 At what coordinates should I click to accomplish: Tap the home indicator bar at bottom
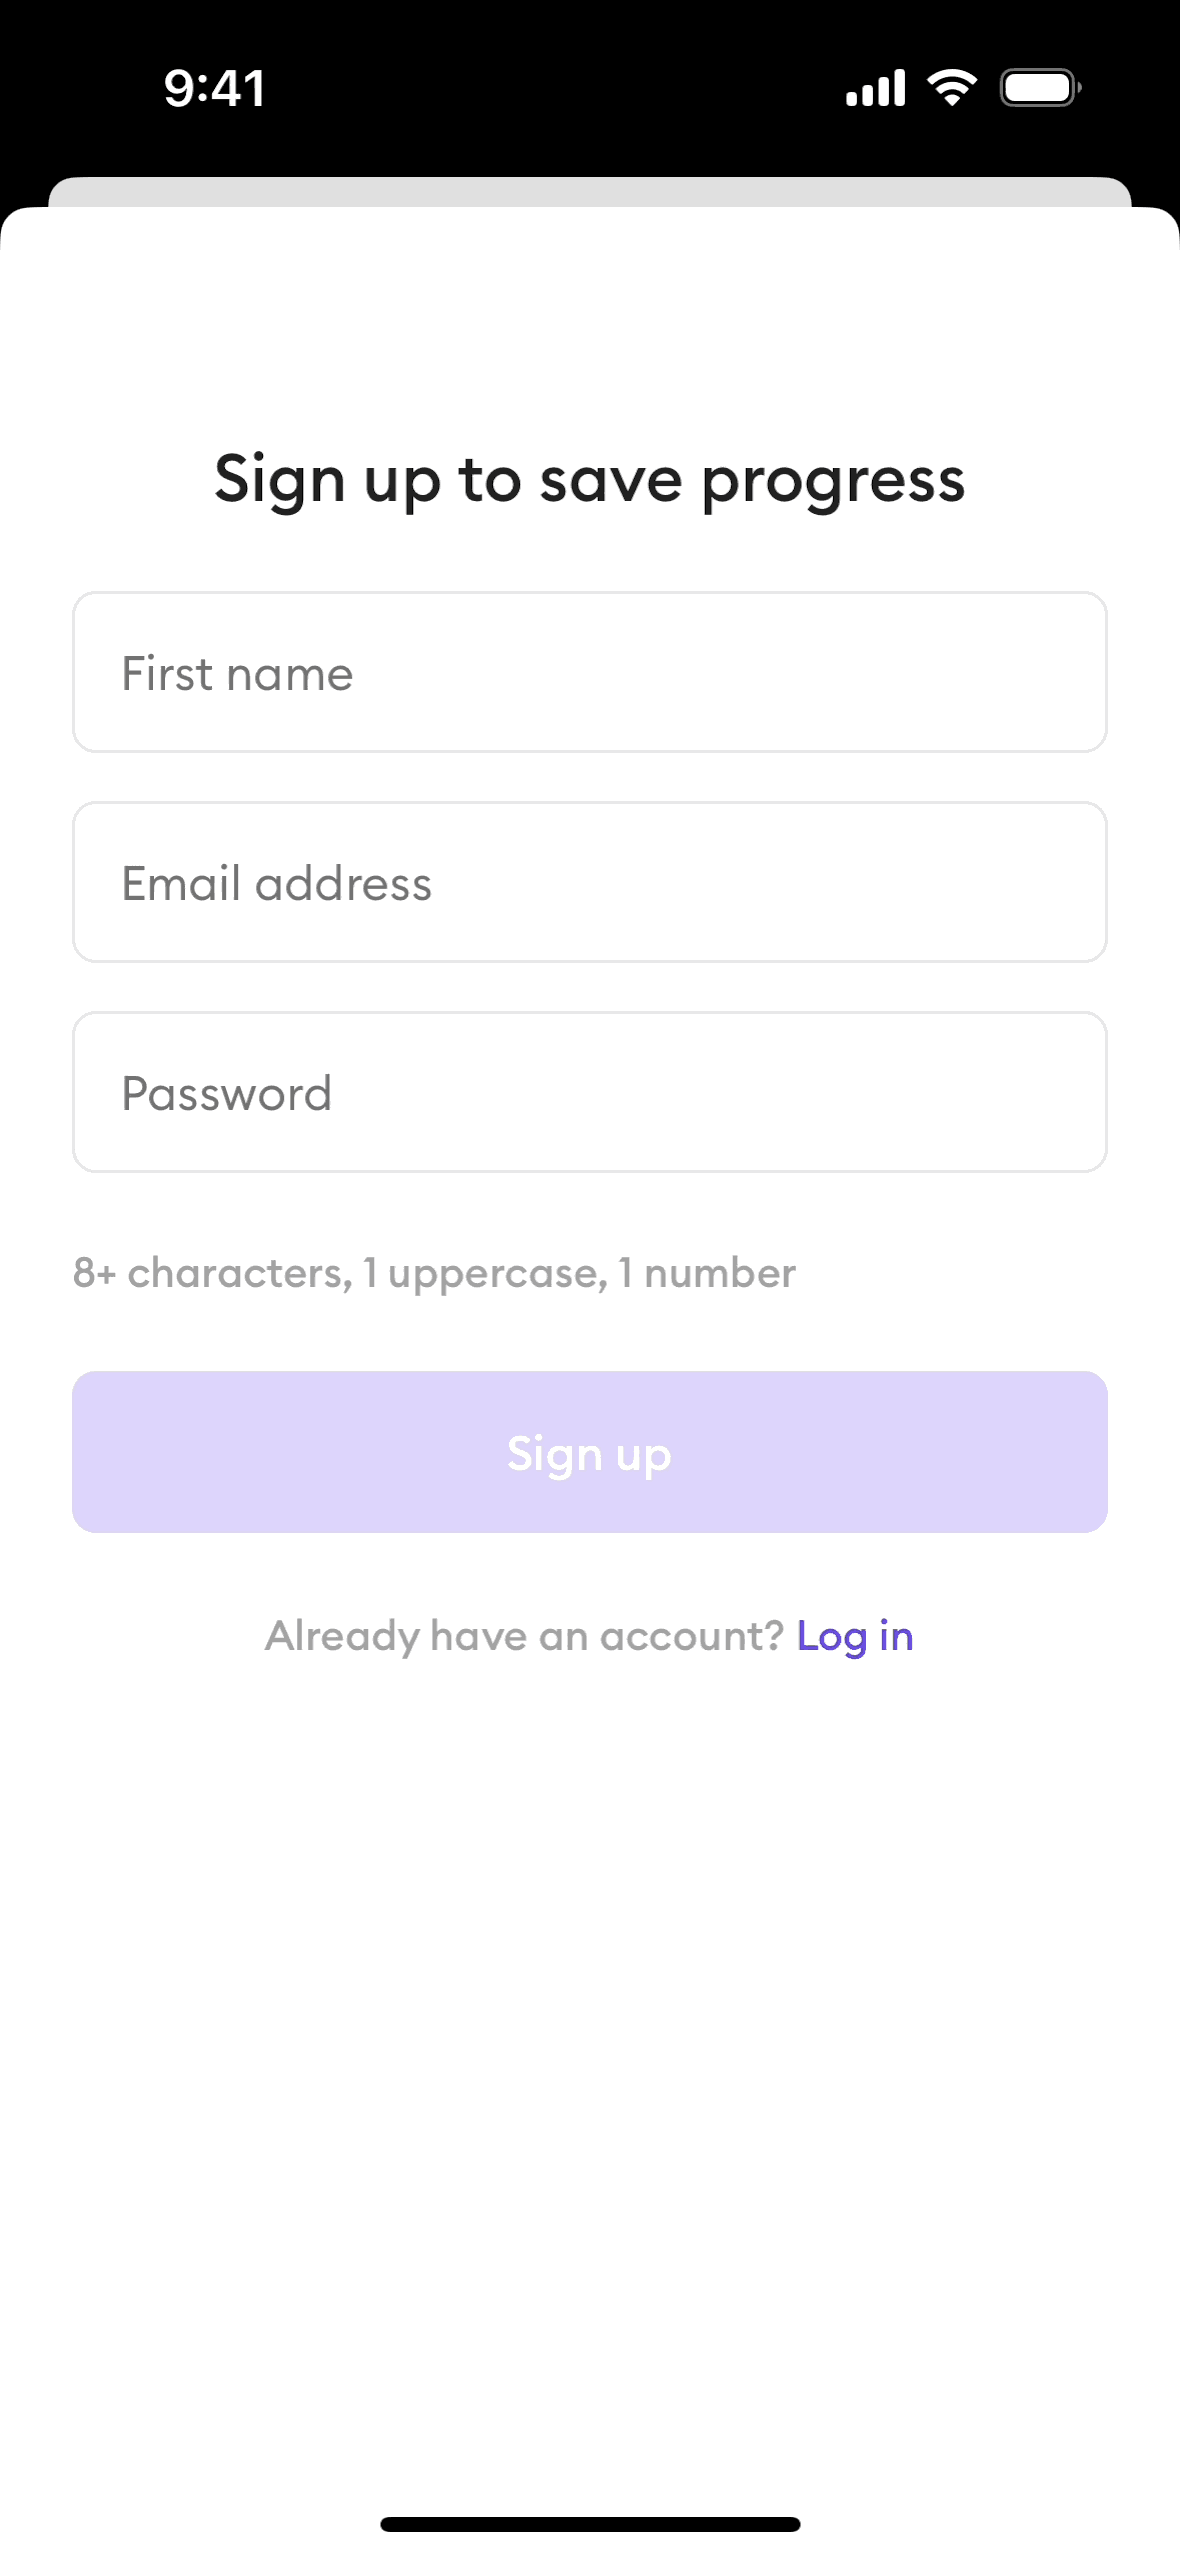click(x=590, y=2524)
